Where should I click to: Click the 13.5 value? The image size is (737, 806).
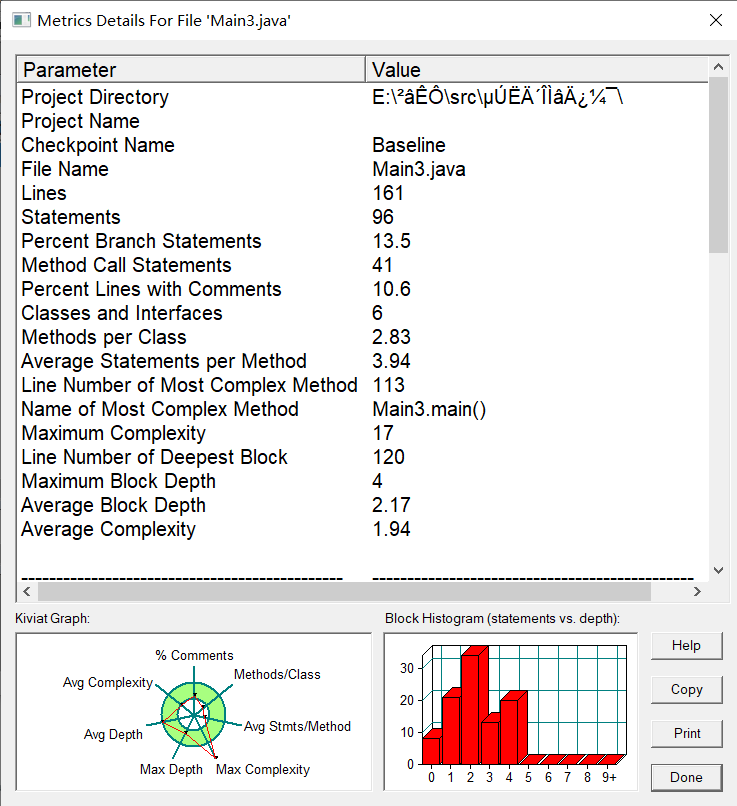pos(391,241)
